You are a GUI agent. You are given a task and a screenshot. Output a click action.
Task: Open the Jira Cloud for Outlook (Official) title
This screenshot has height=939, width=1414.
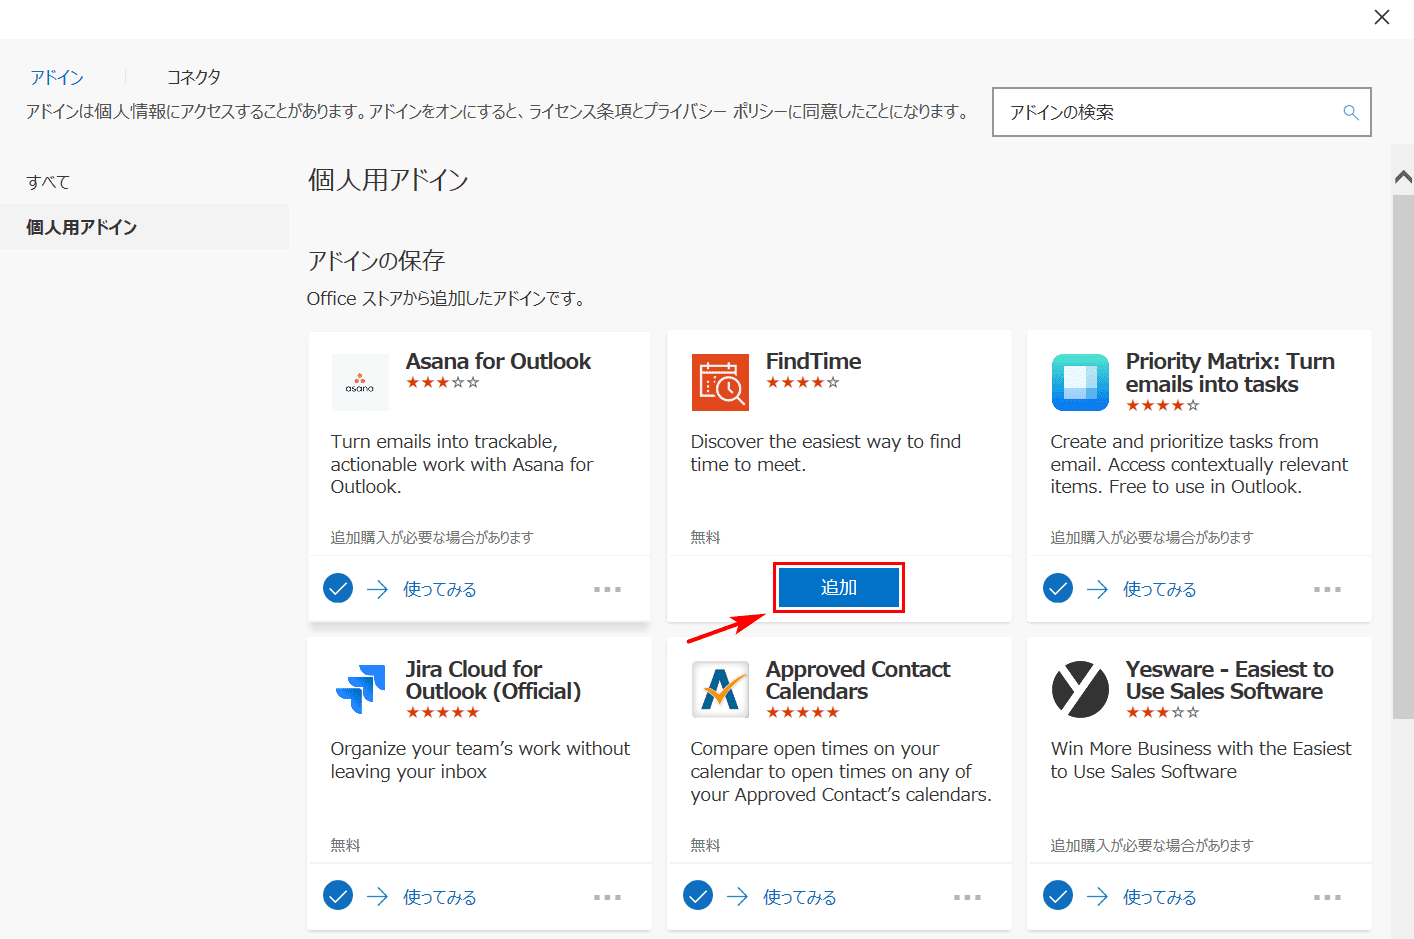[x=493, y=680]
